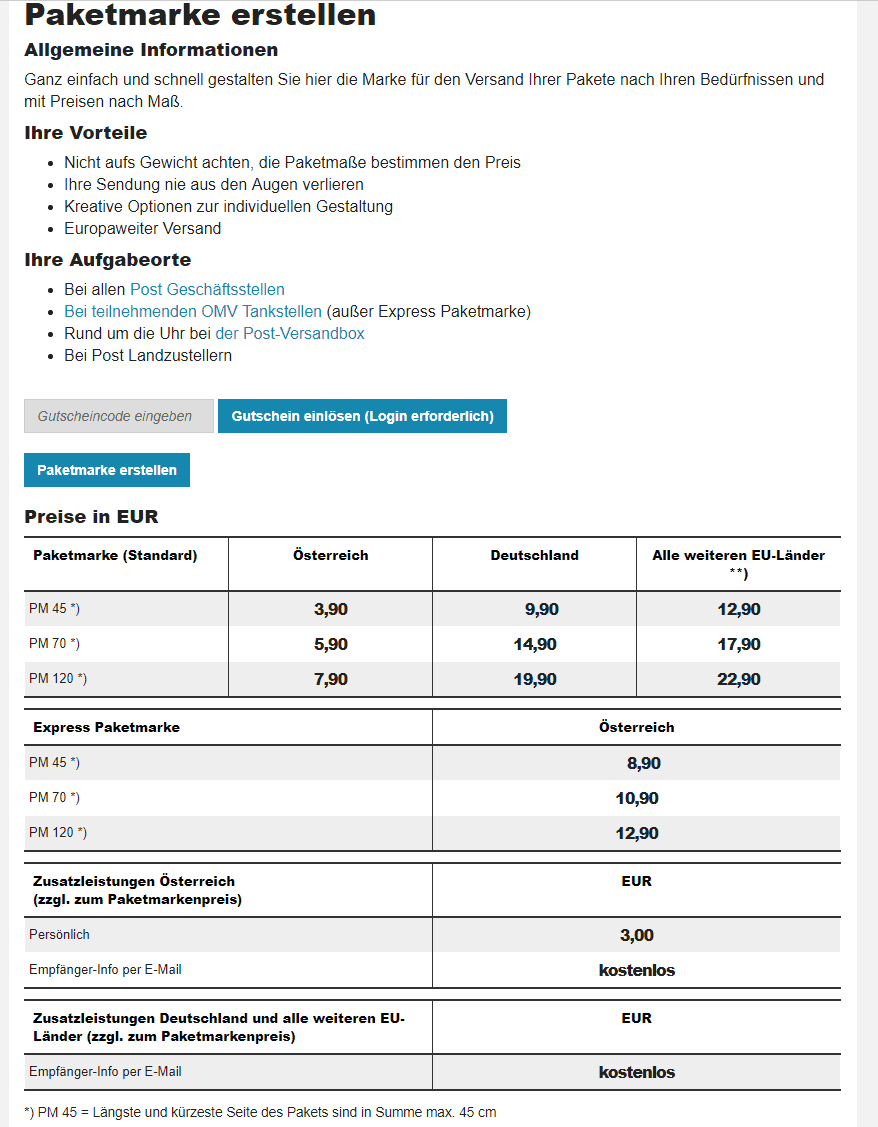878x1127 pixels.
Task: Click the blue Paketmarke erstellen button
Action: (x=107, y=470)
